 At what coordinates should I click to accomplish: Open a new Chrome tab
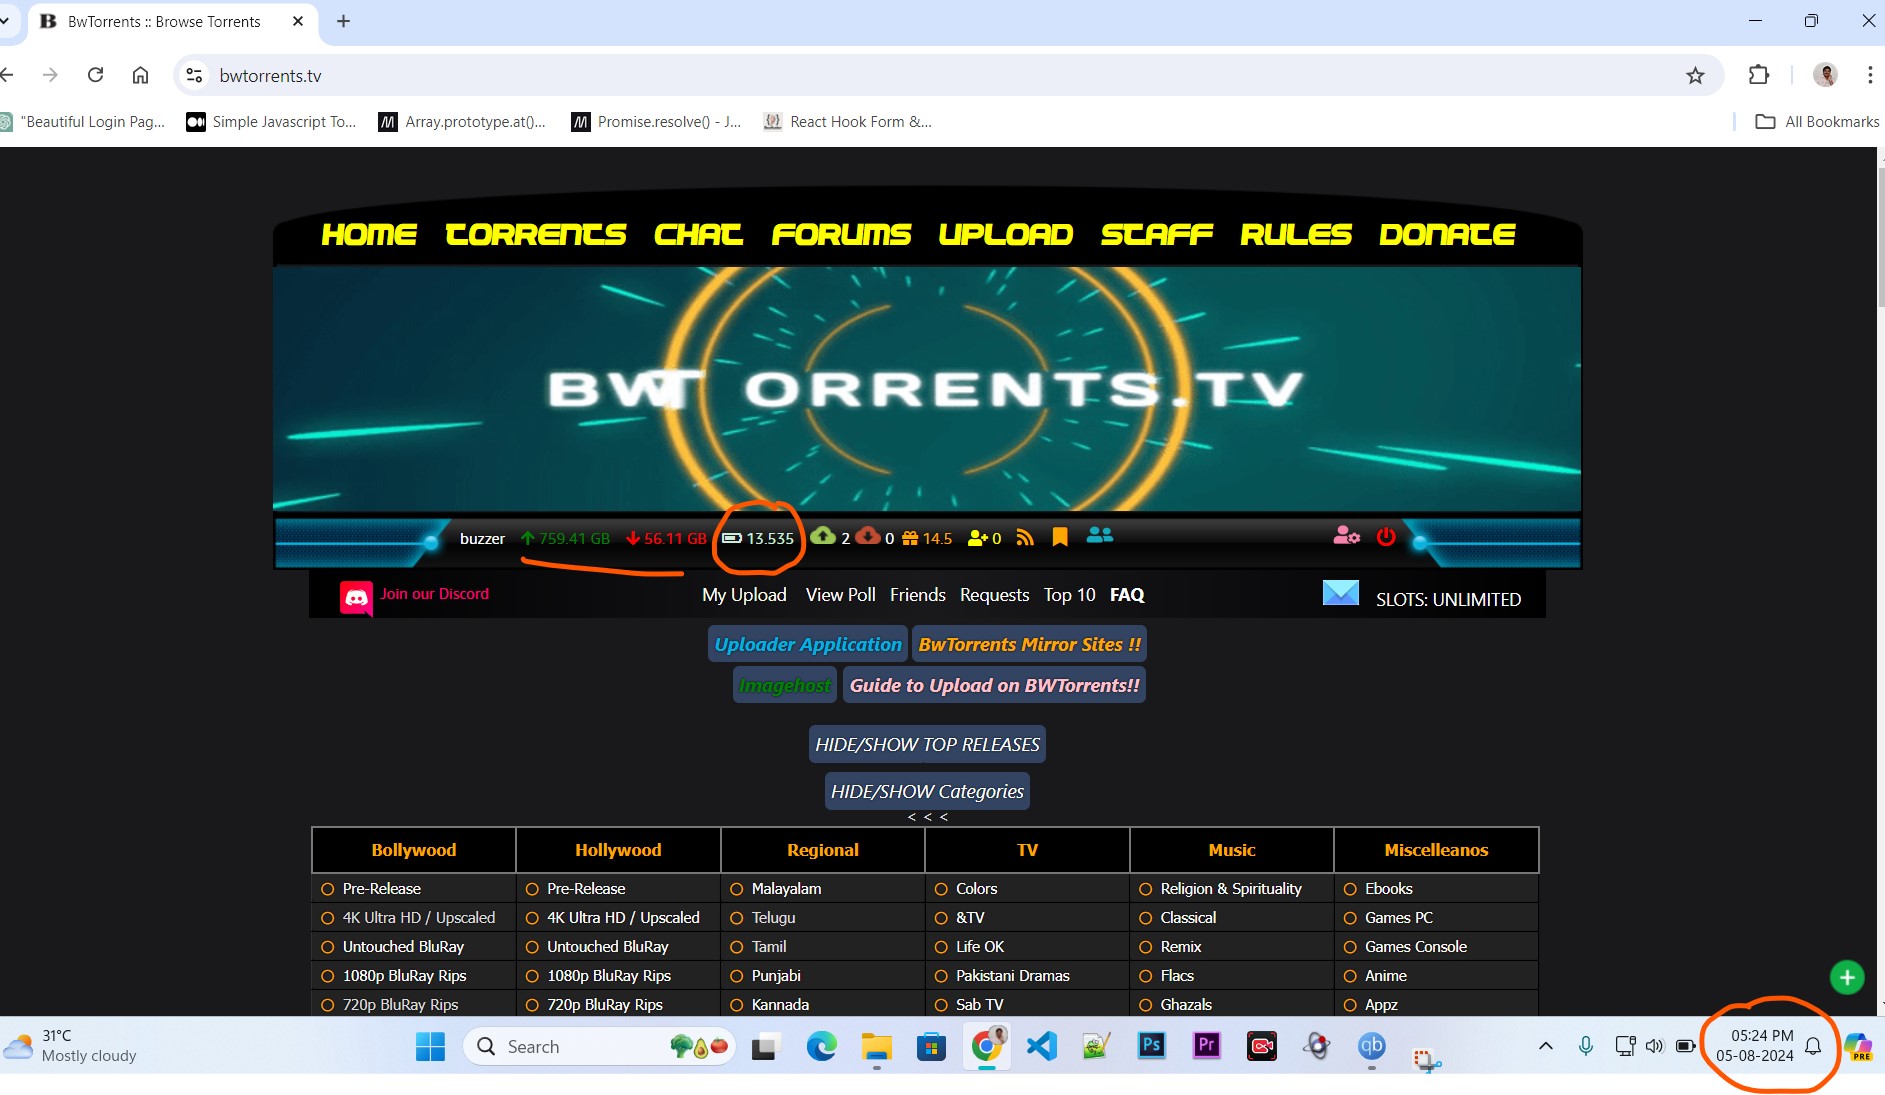click(x=343, y=21)
